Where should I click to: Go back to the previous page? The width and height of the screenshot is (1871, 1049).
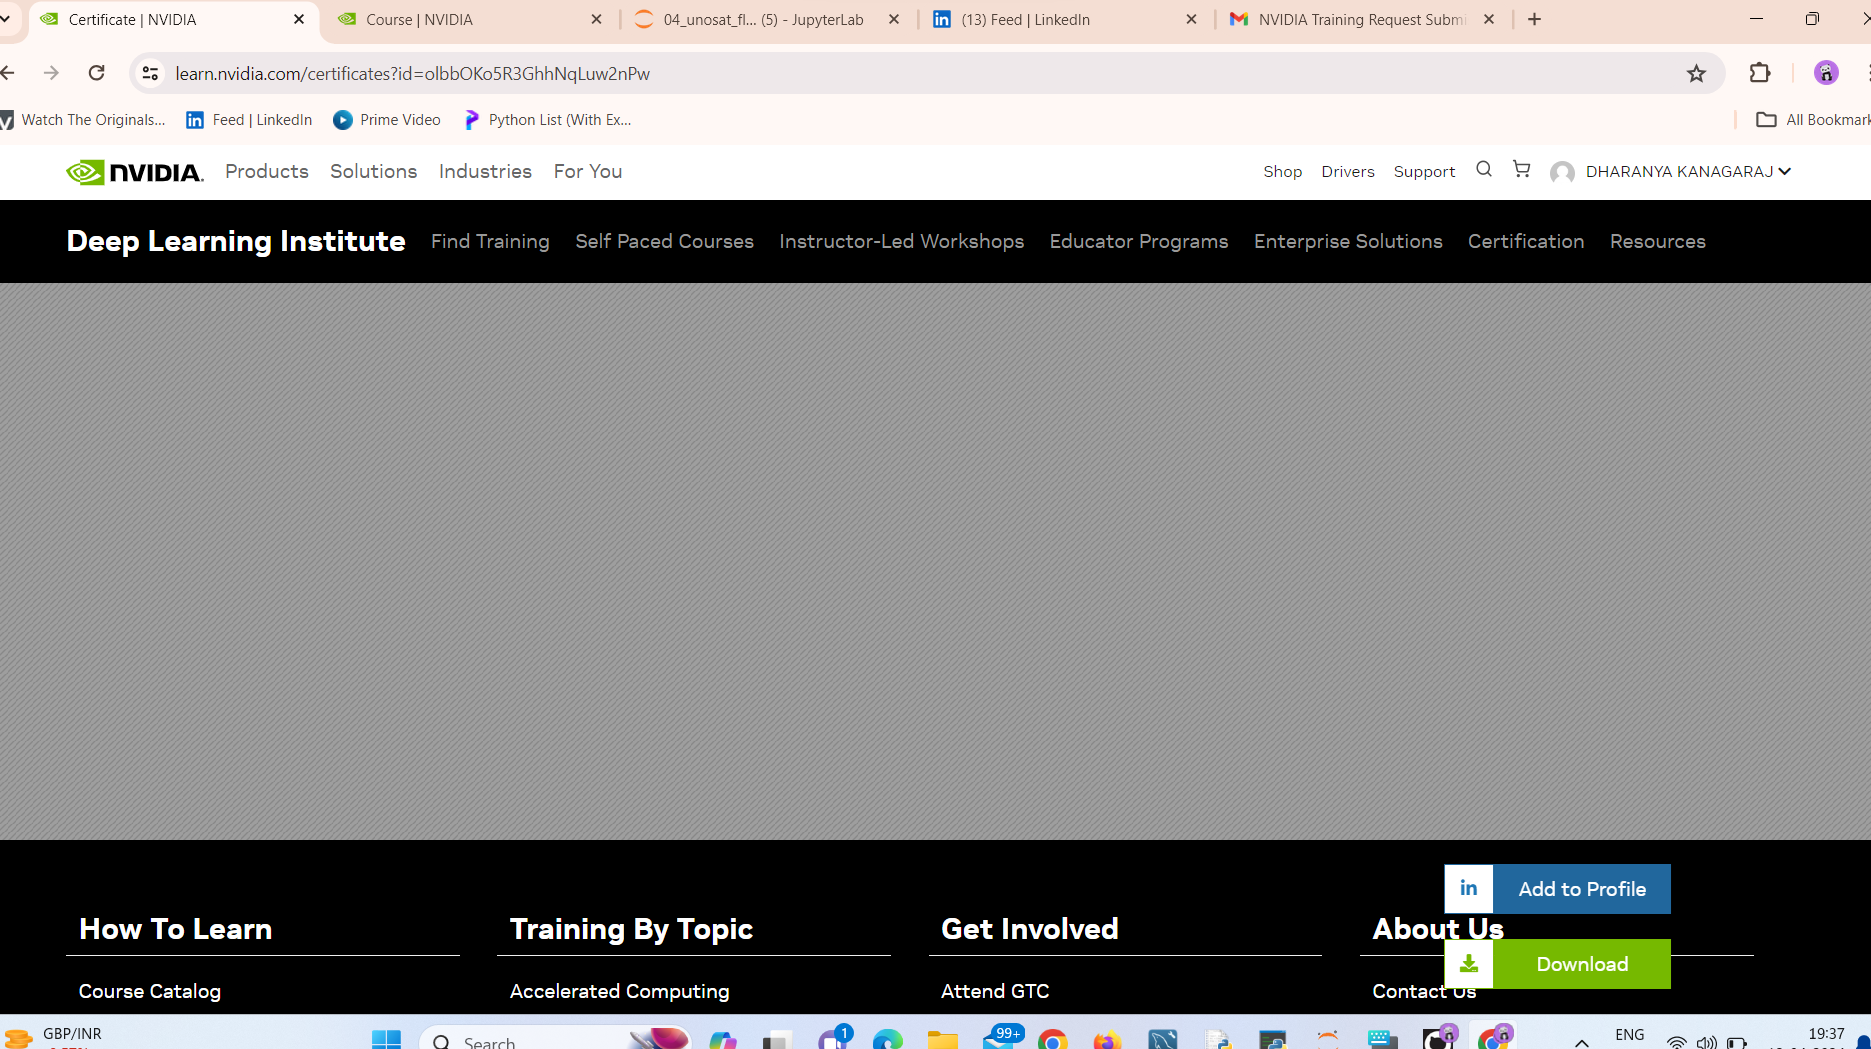point(8,73)
